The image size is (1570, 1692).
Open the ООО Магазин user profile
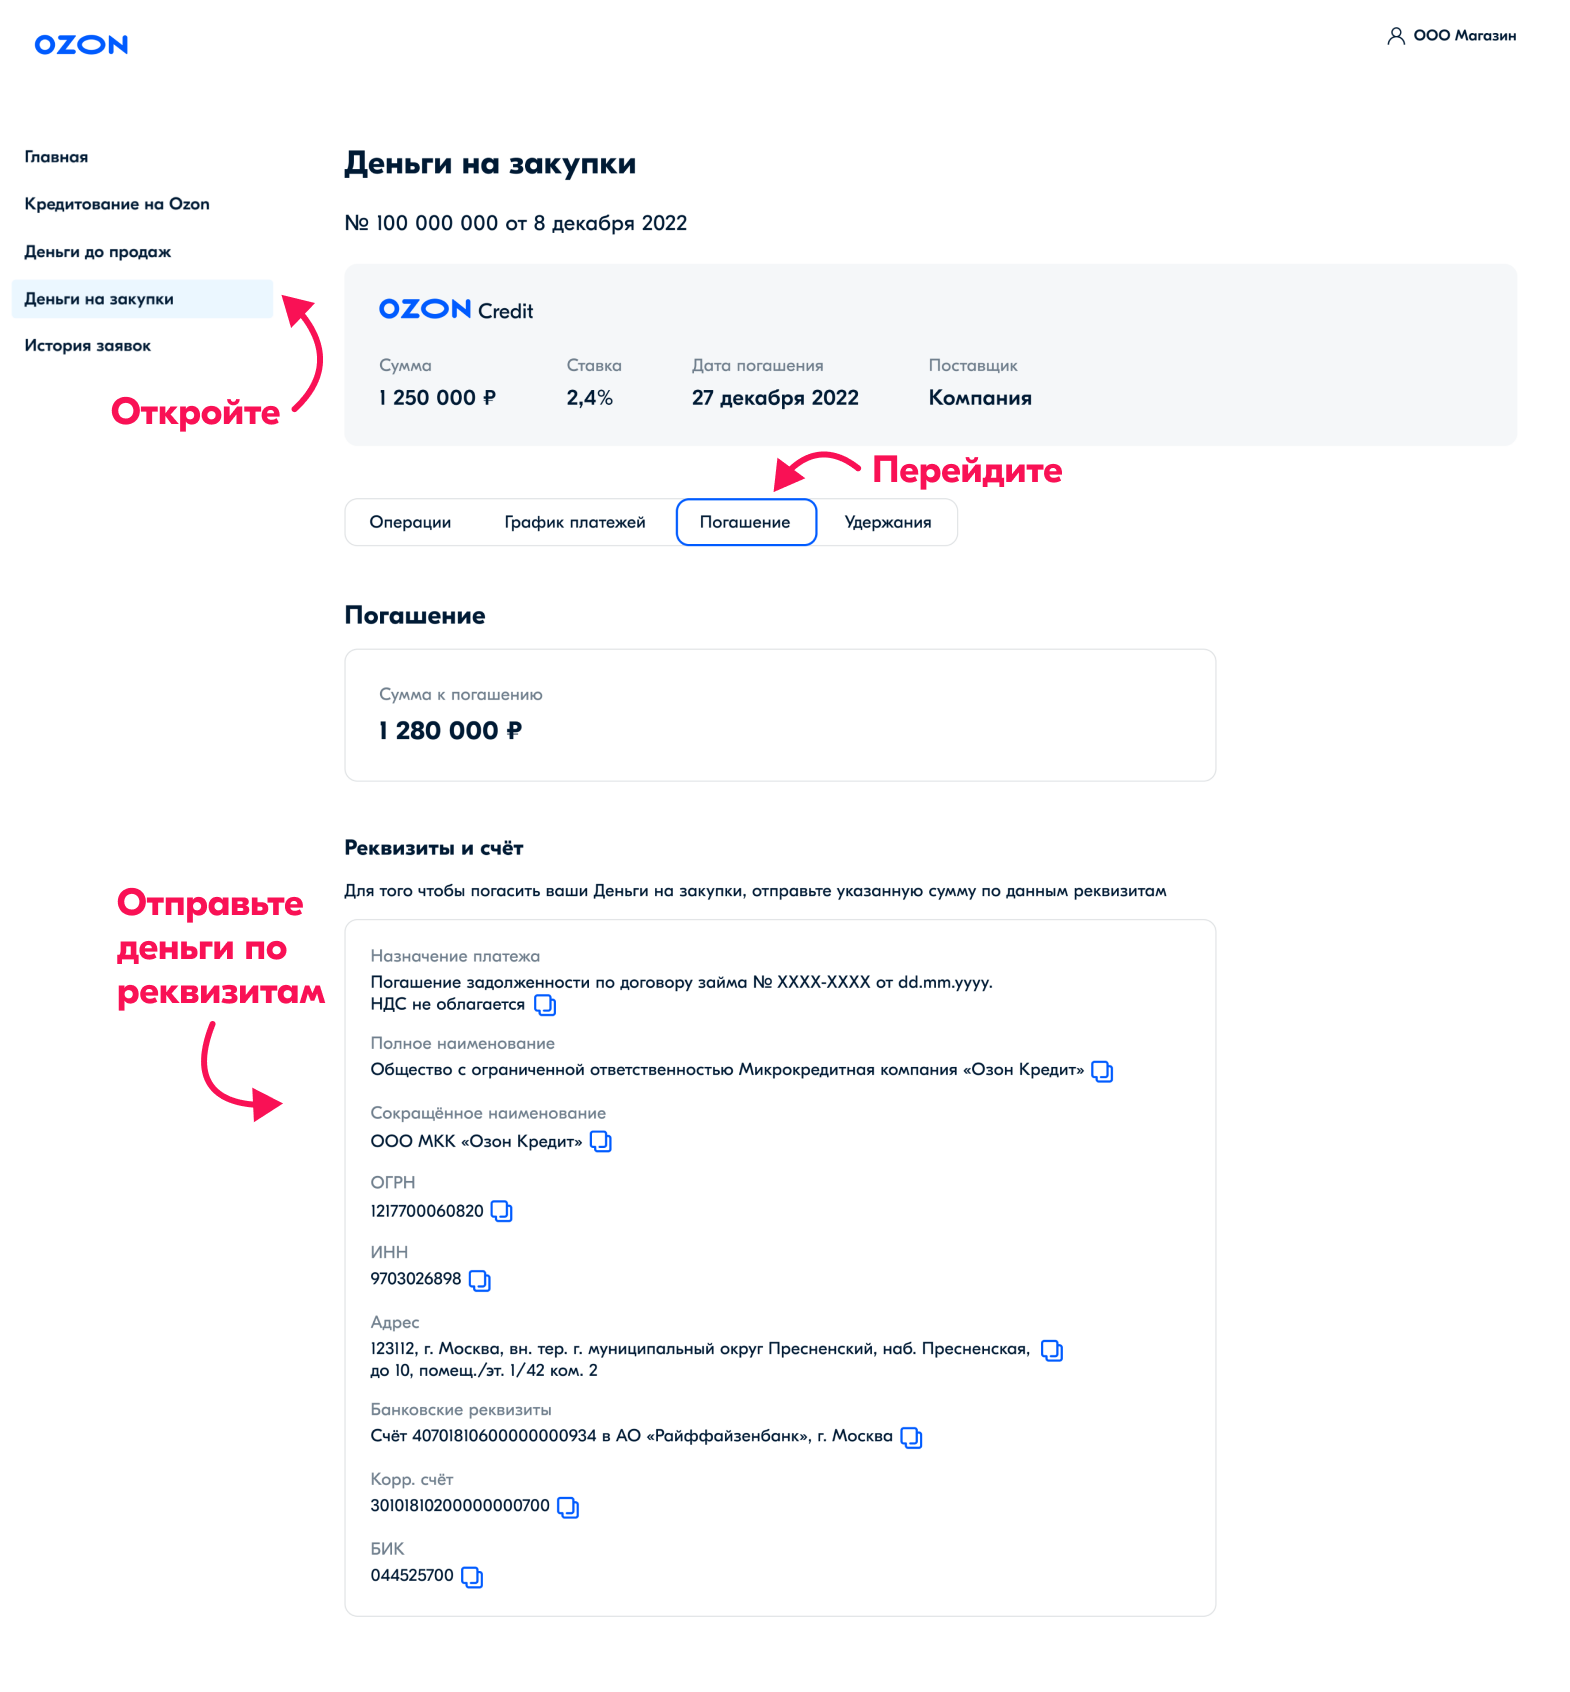click(1452, 36)
